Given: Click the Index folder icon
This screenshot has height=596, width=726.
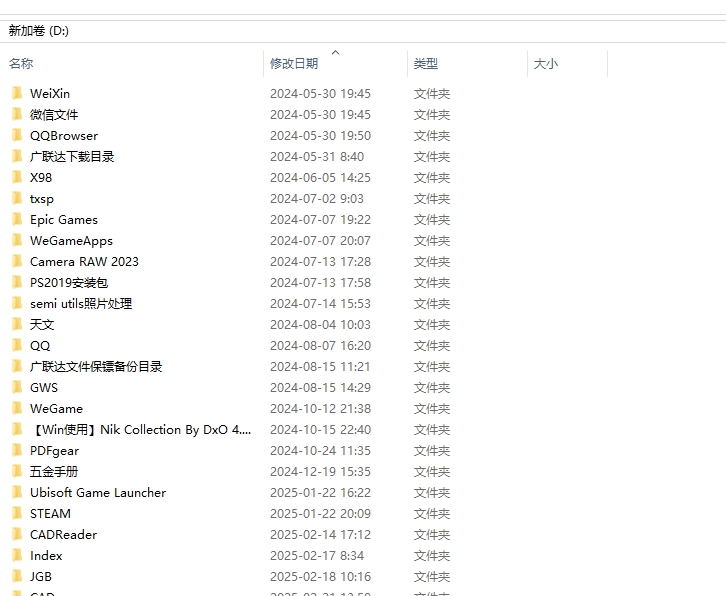Looking at the screenshot, I should click(17, 555).
